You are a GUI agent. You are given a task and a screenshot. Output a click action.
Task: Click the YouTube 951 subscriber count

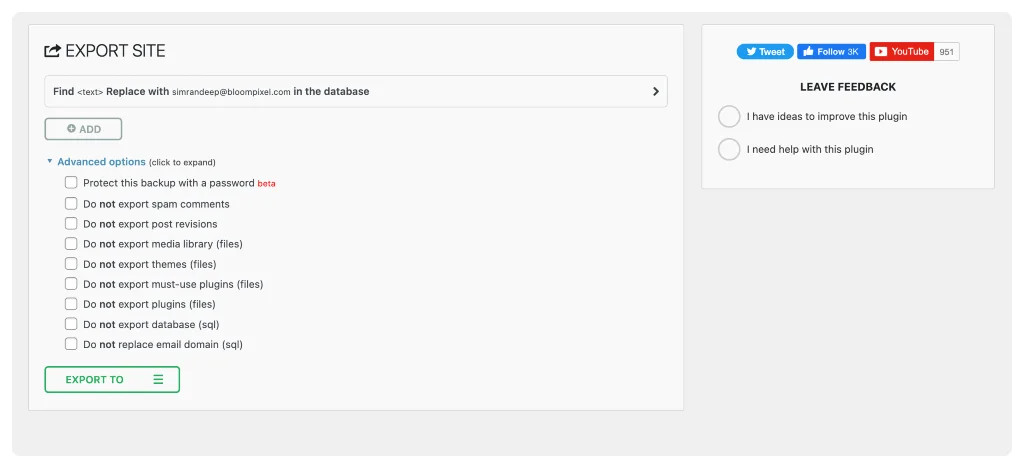[947, 52]
